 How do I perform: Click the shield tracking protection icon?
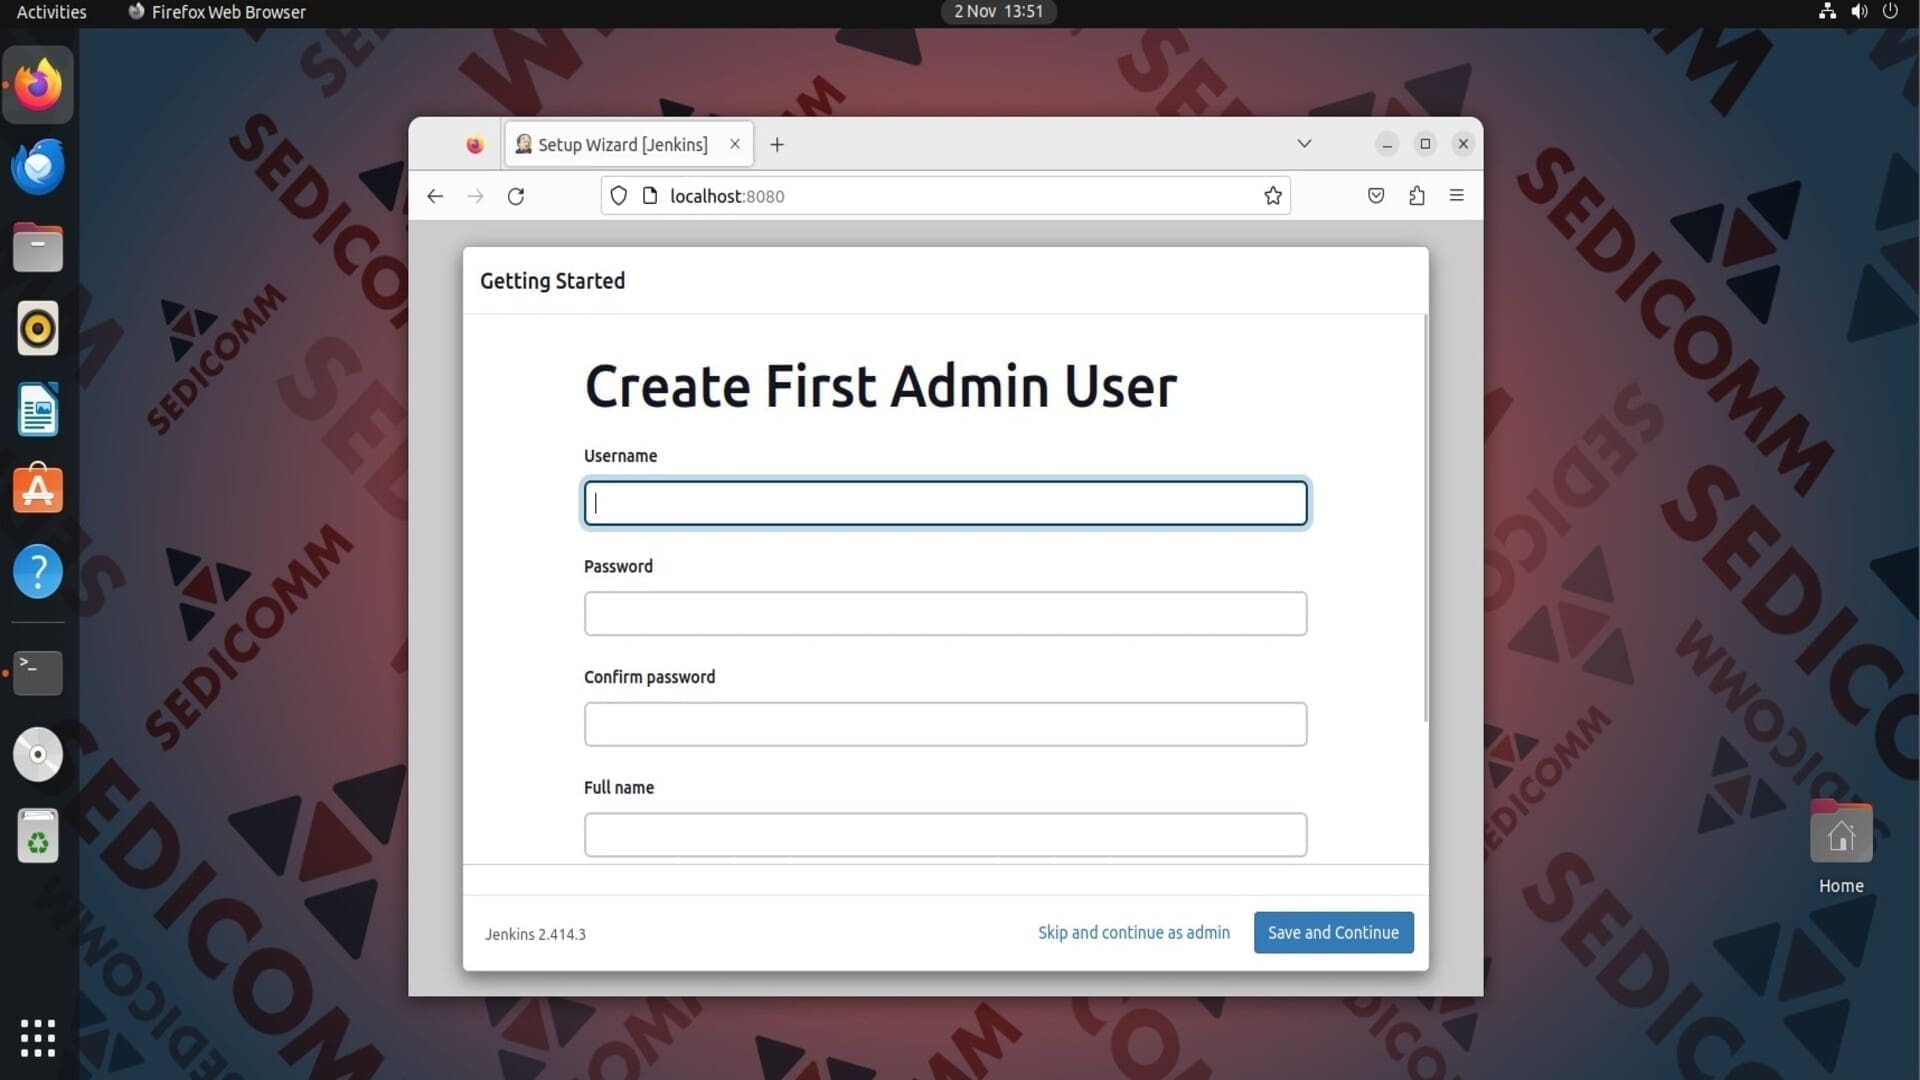619,196
